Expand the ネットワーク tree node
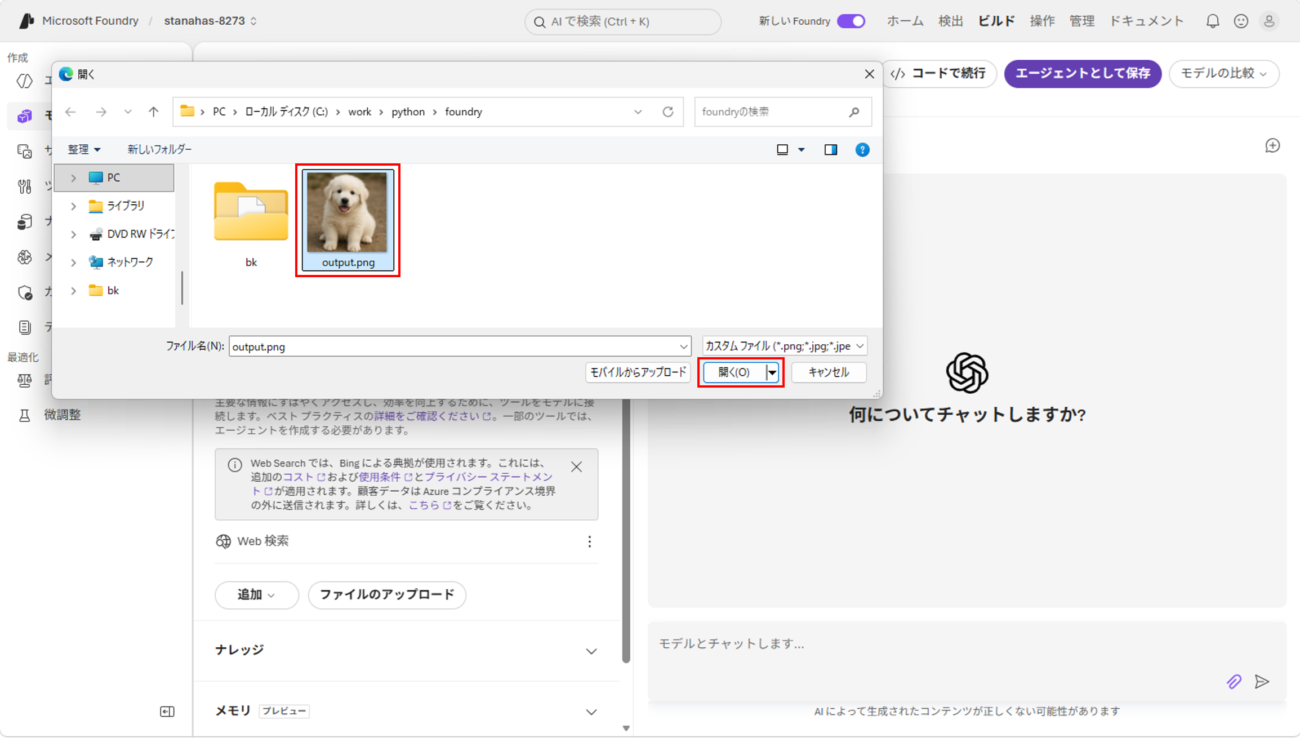This screenshot has width=1300, height=738. pos(73,262)
